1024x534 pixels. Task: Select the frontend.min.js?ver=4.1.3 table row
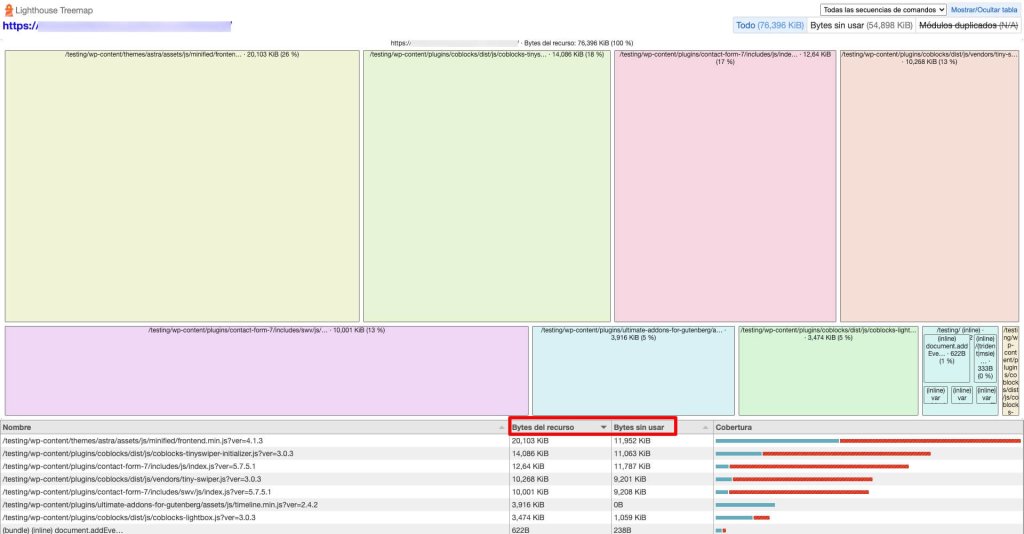tap(511, 441)
